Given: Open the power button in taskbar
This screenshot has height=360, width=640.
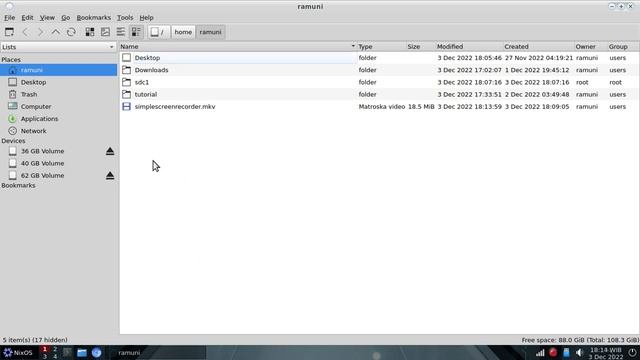Looking at the screenshot, I should pyautogui.click(x=632, y=353).
